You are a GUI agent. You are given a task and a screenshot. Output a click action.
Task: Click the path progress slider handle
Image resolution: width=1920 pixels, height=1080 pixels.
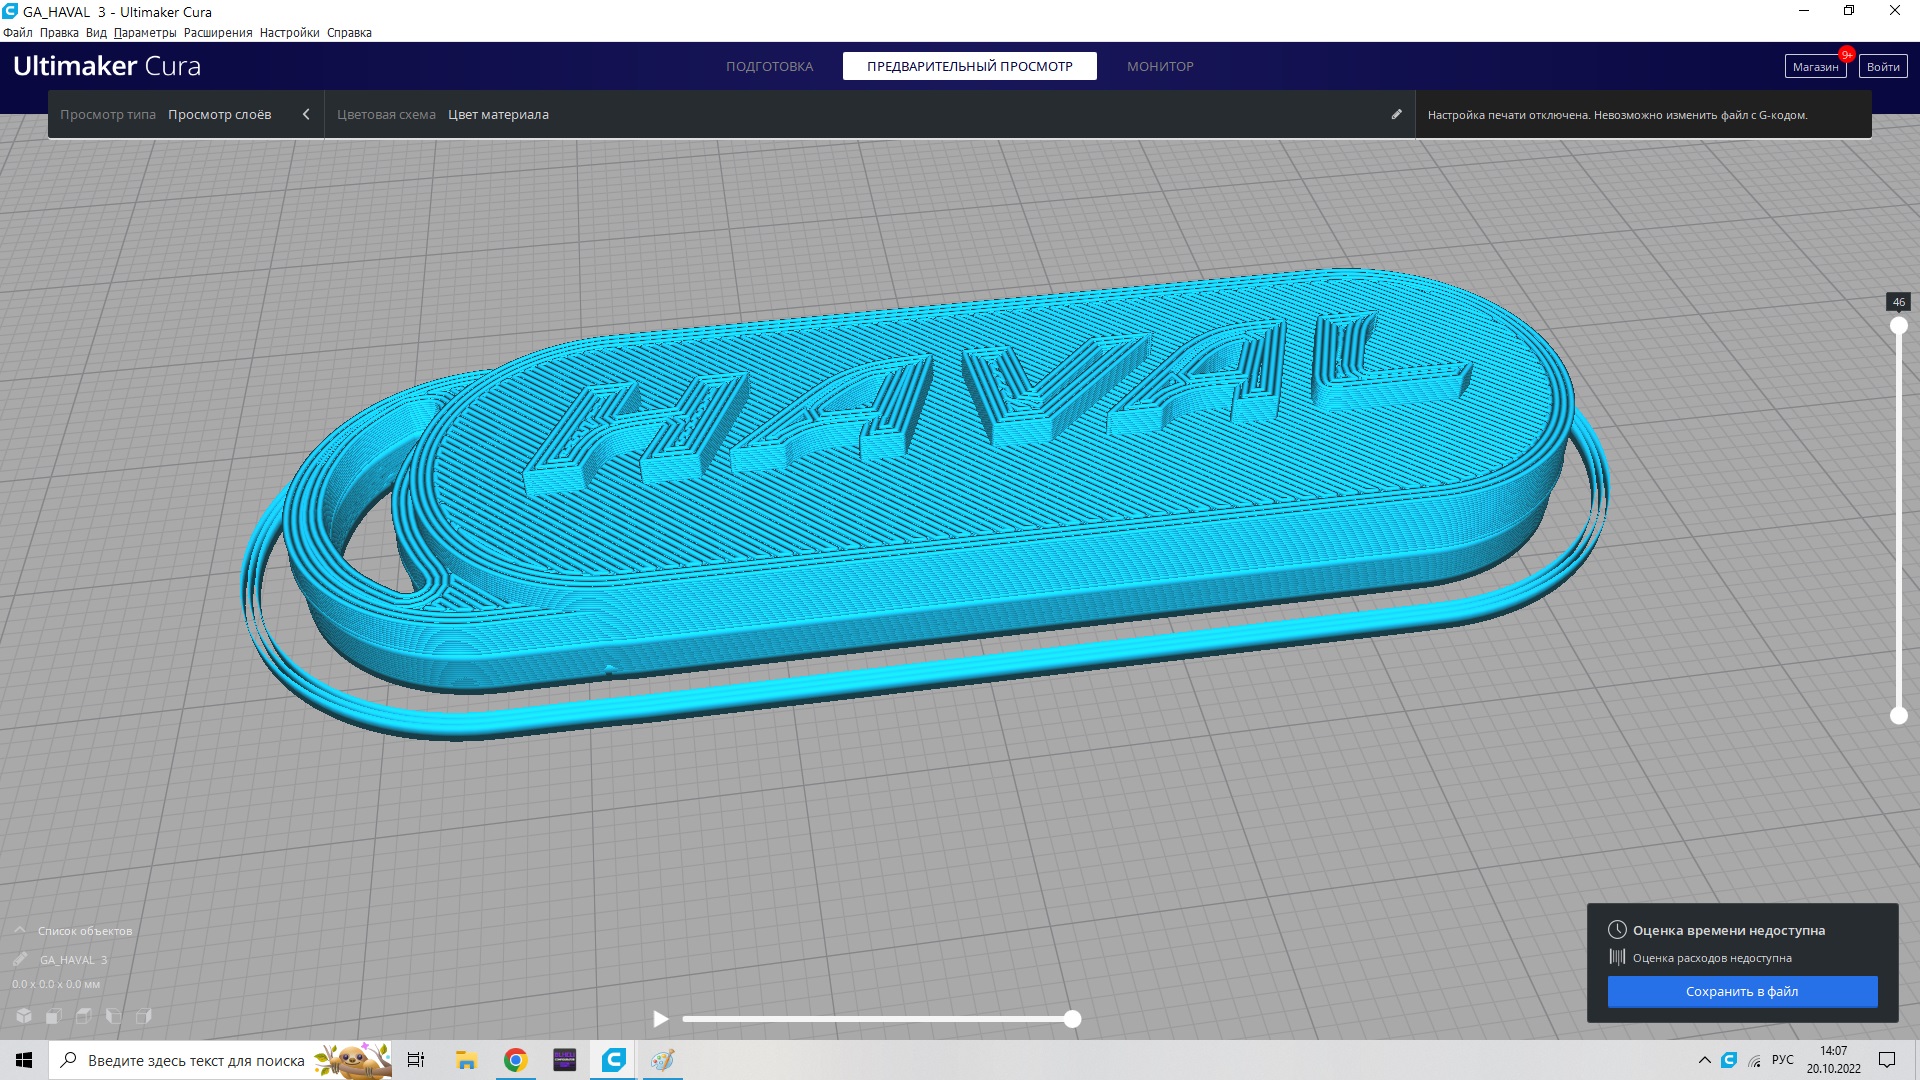pos(1072,1019)
